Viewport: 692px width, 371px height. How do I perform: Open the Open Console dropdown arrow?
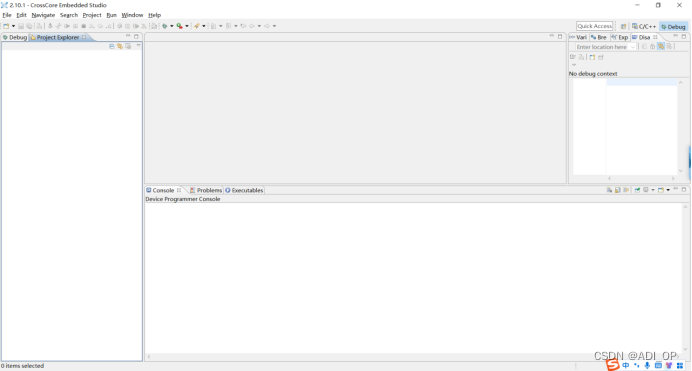pyautogui.click(x=668, y=190)
